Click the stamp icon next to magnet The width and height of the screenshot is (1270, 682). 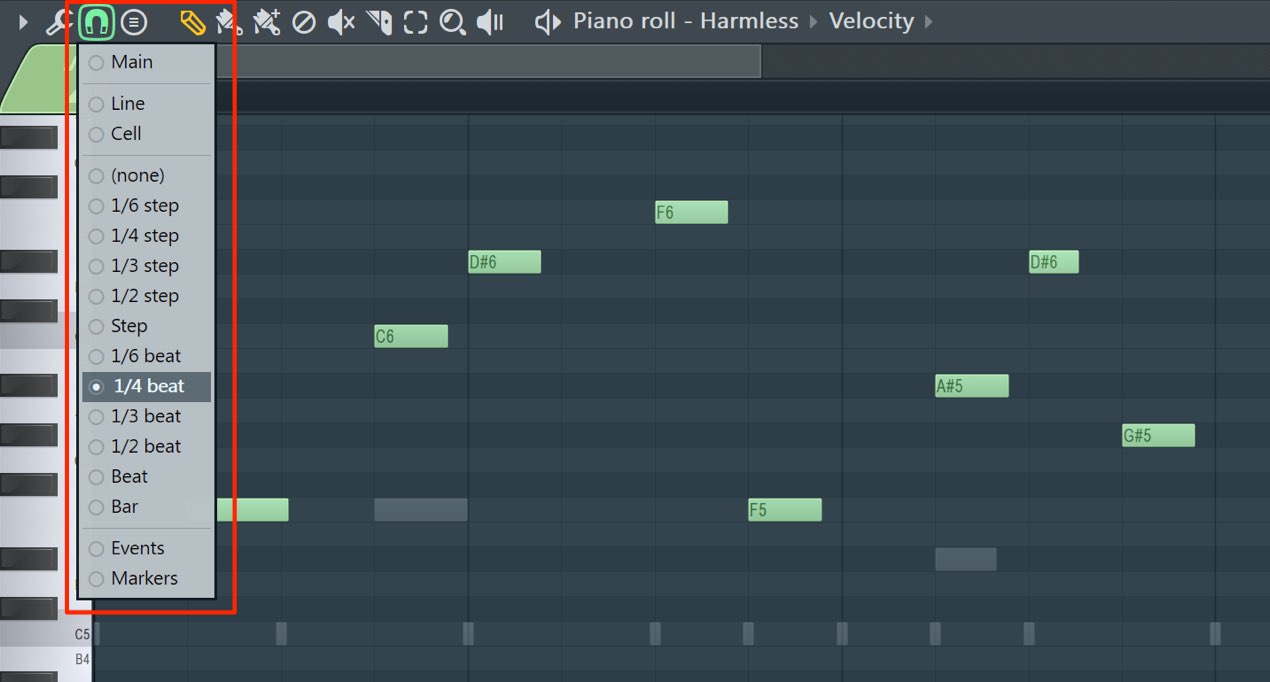133,22
